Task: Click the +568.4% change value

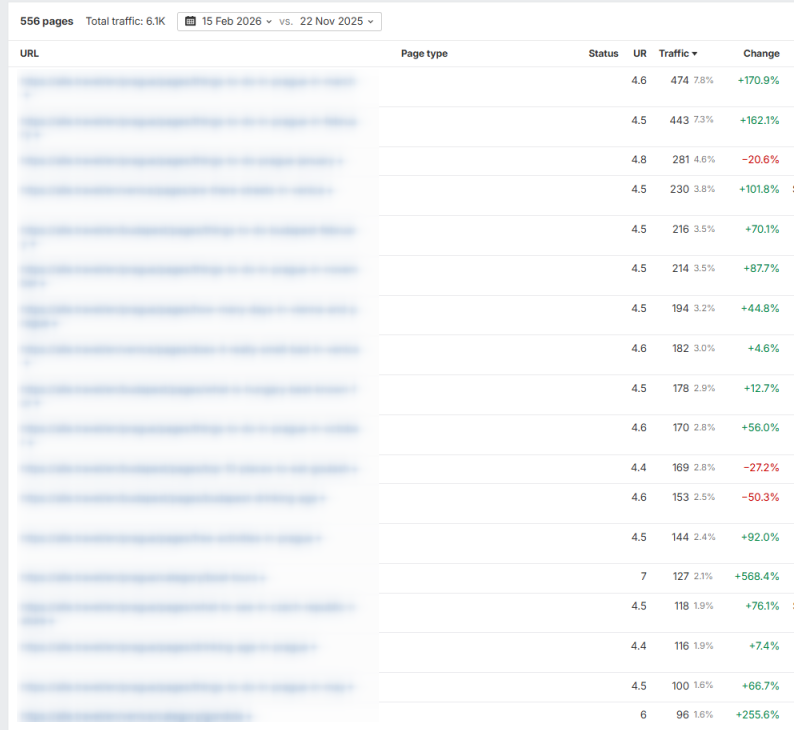Action: click(756, 577)
